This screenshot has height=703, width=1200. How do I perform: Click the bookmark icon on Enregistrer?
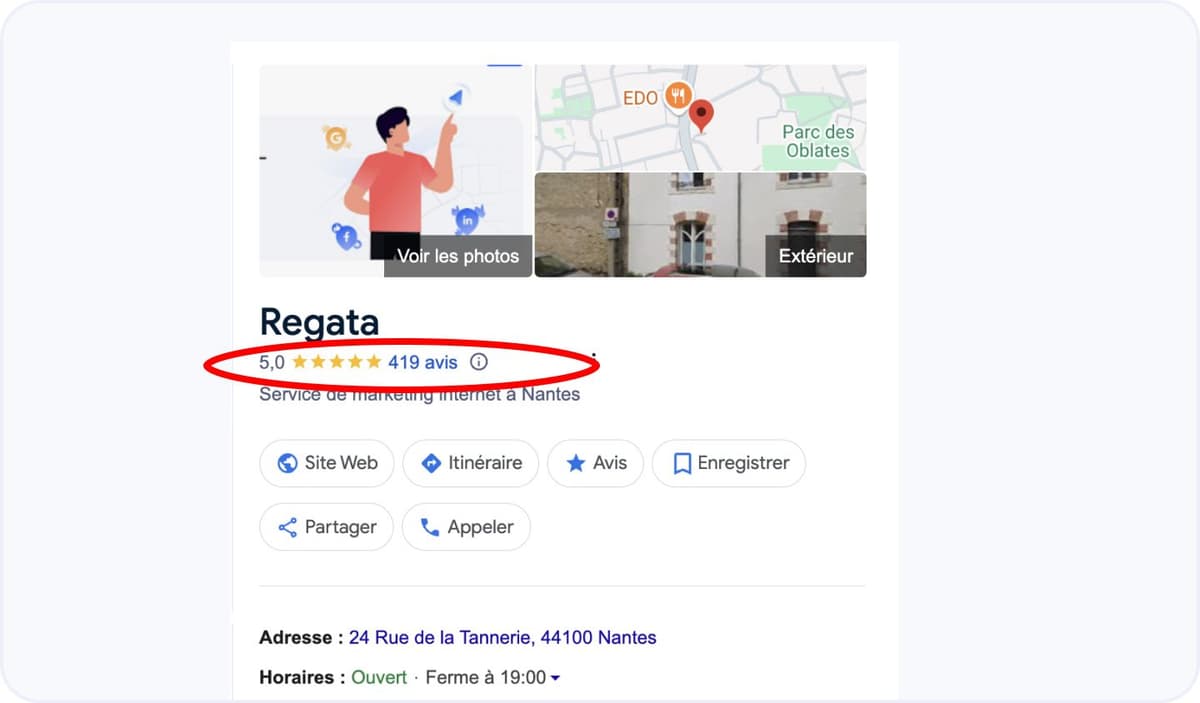coord(682,463)
